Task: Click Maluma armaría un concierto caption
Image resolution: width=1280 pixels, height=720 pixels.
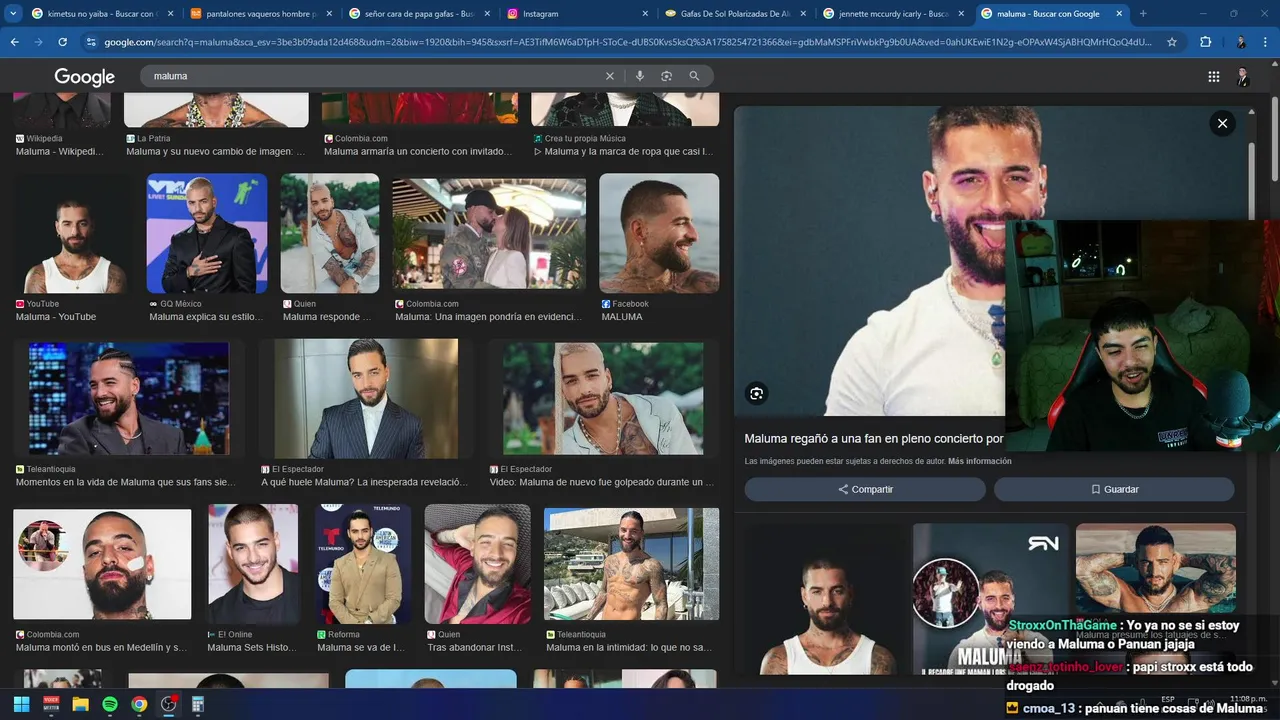Action: coord(417,152)
